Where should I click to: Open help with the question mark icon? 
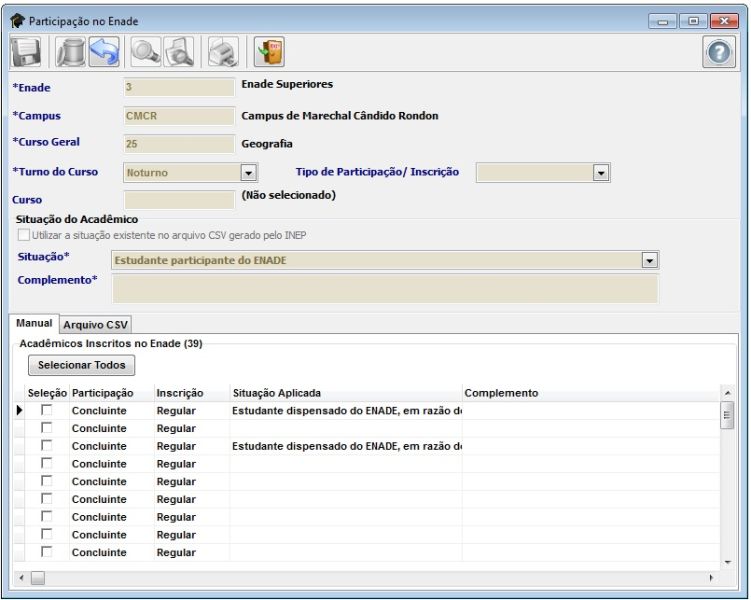coord(719,53)
